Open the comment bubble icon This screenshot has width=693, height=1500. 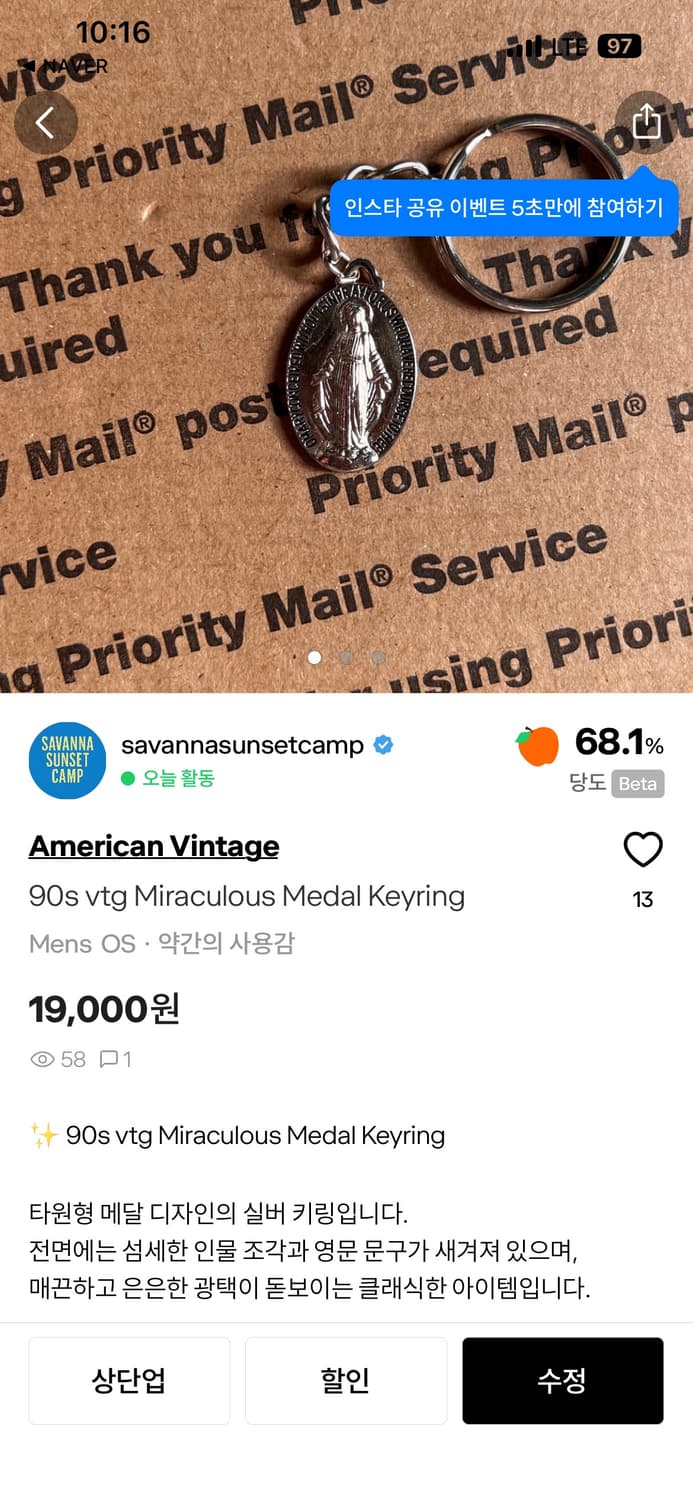109,1059
